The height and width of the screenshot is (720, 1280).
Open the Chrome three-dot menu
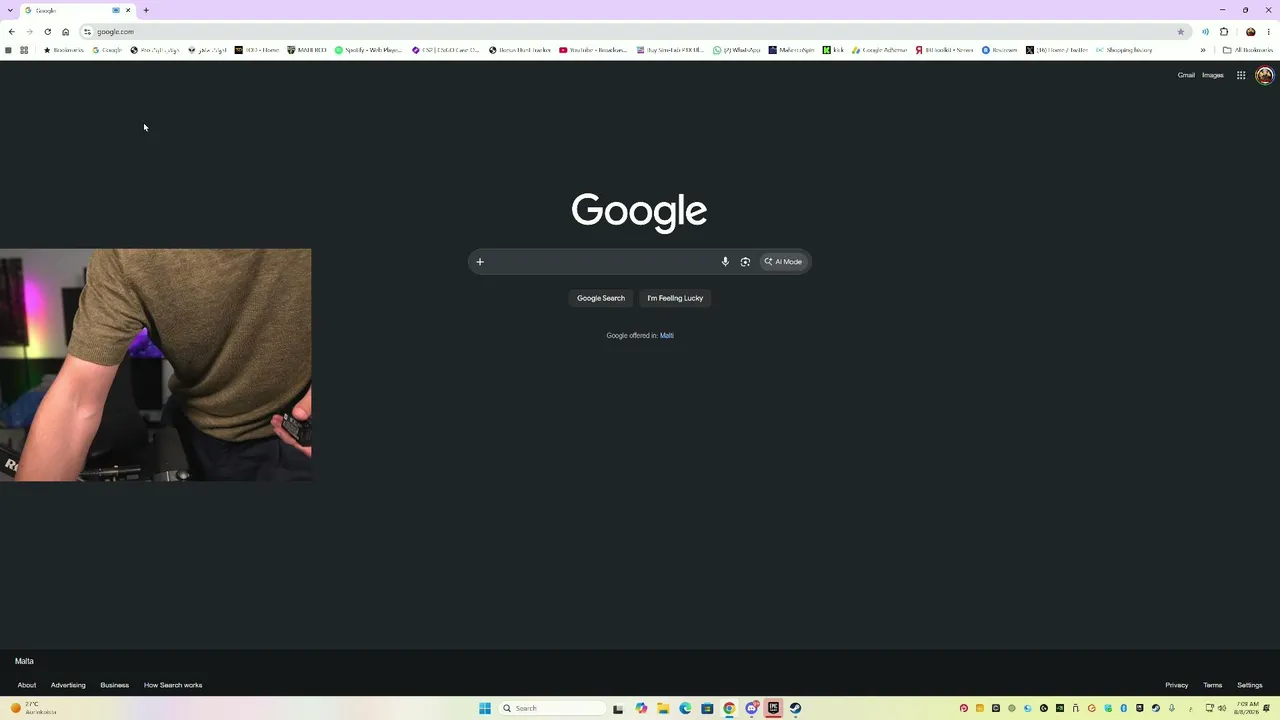pyautogui.click(x=1268, y=32)
